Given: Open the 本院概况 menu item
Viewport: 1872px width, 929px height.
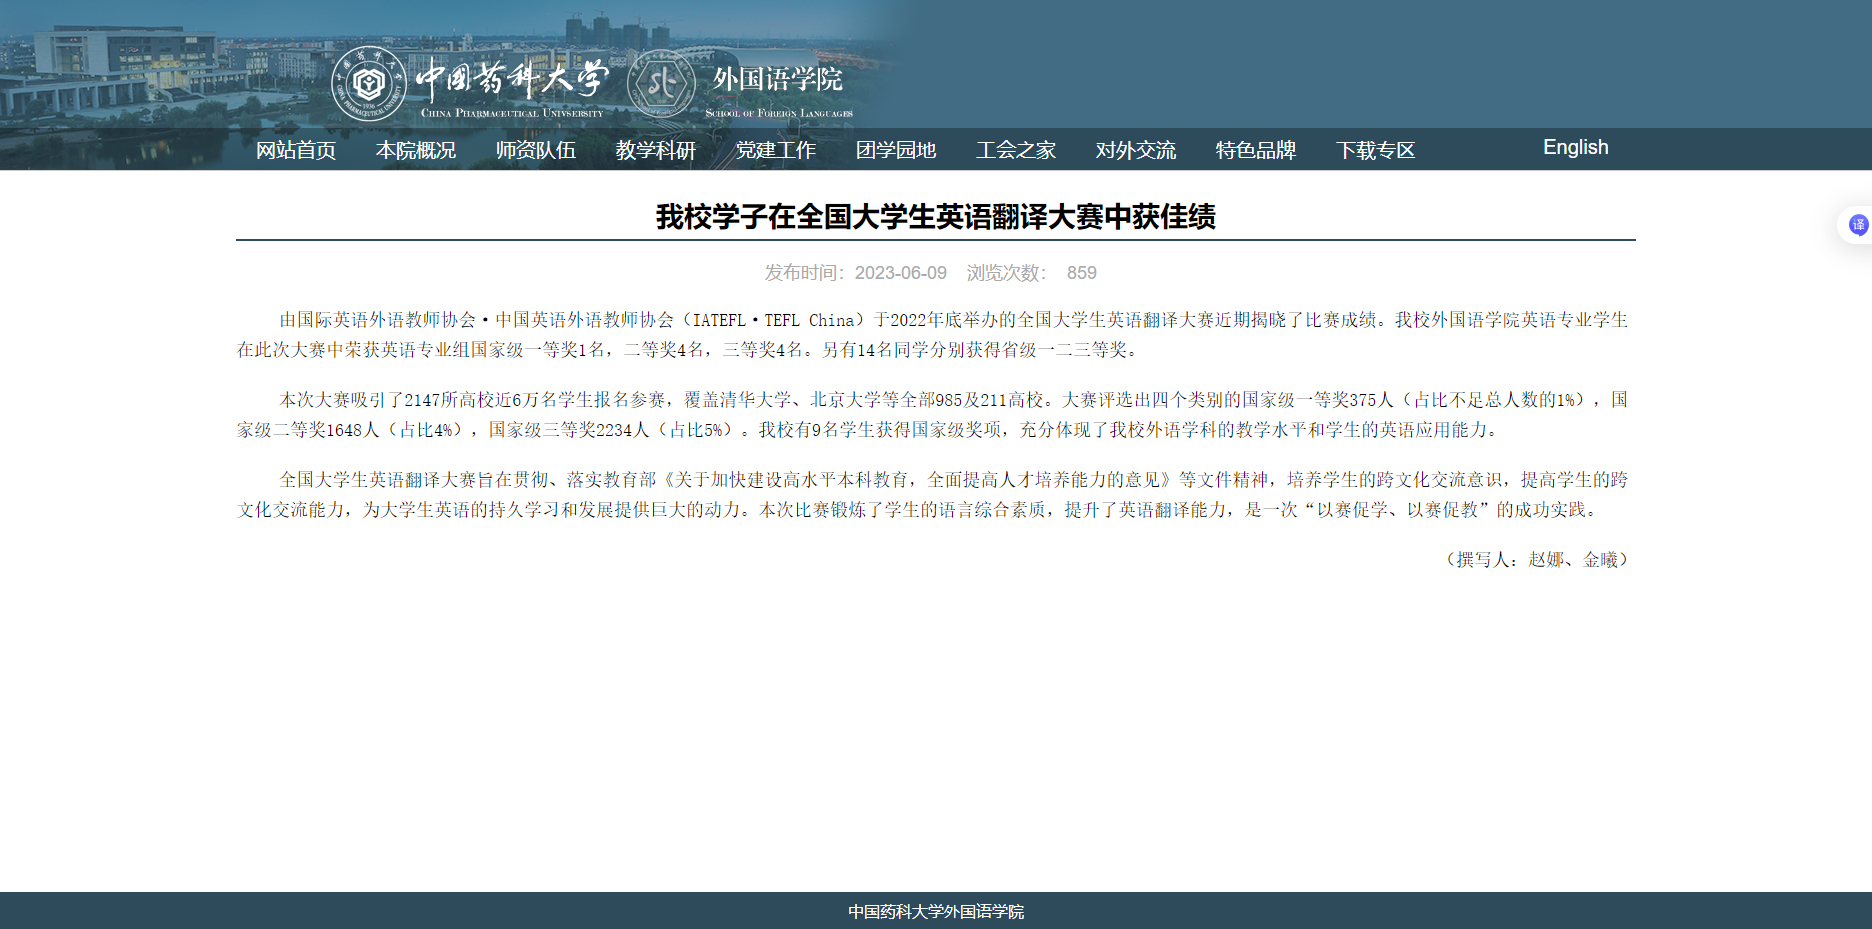Looking at the screenshot, I should point(416,150).
